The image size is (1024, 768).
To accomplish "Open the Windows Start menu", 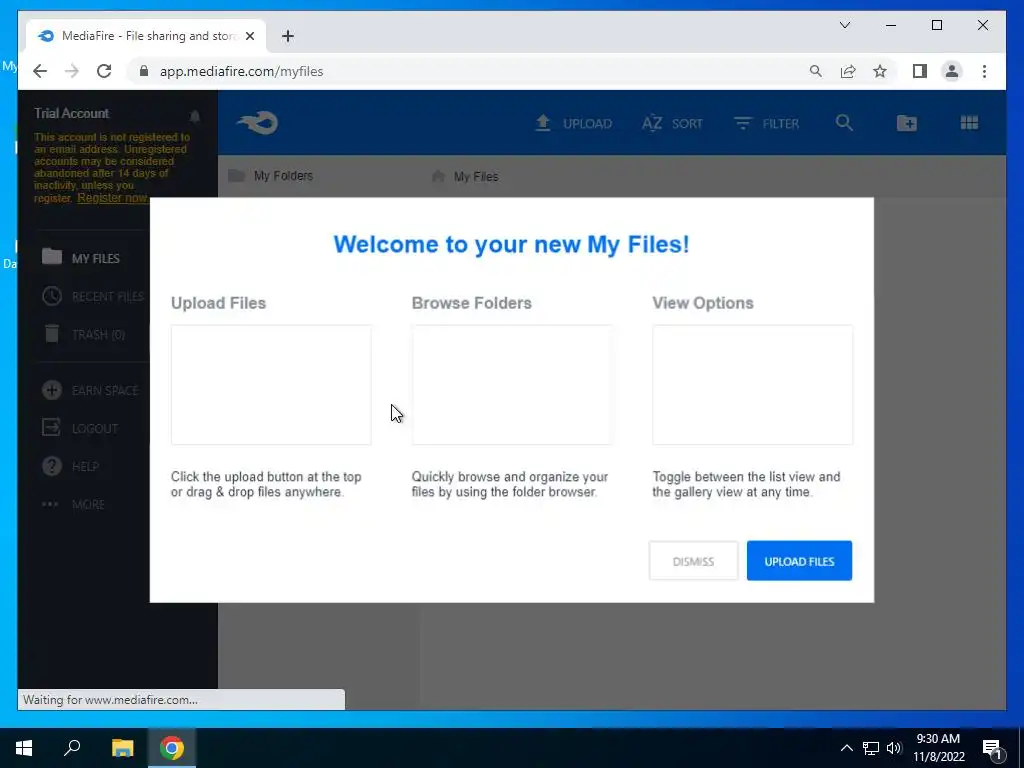I will (x=24, y=748).
